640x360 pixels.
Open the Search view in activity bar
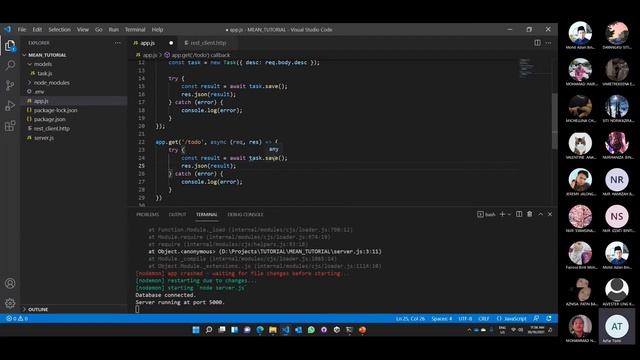point(10,65)
